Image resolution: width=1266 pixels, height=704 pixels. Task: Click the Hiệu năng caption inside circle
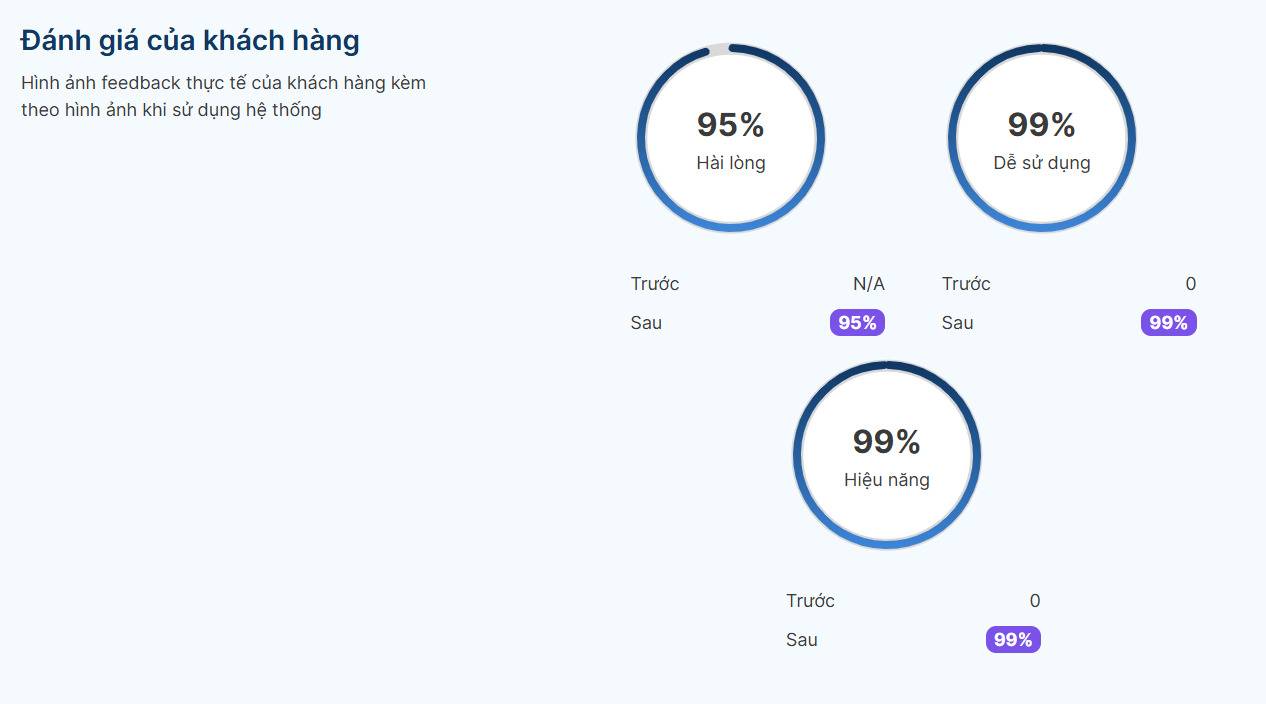[x=887, y=480]
